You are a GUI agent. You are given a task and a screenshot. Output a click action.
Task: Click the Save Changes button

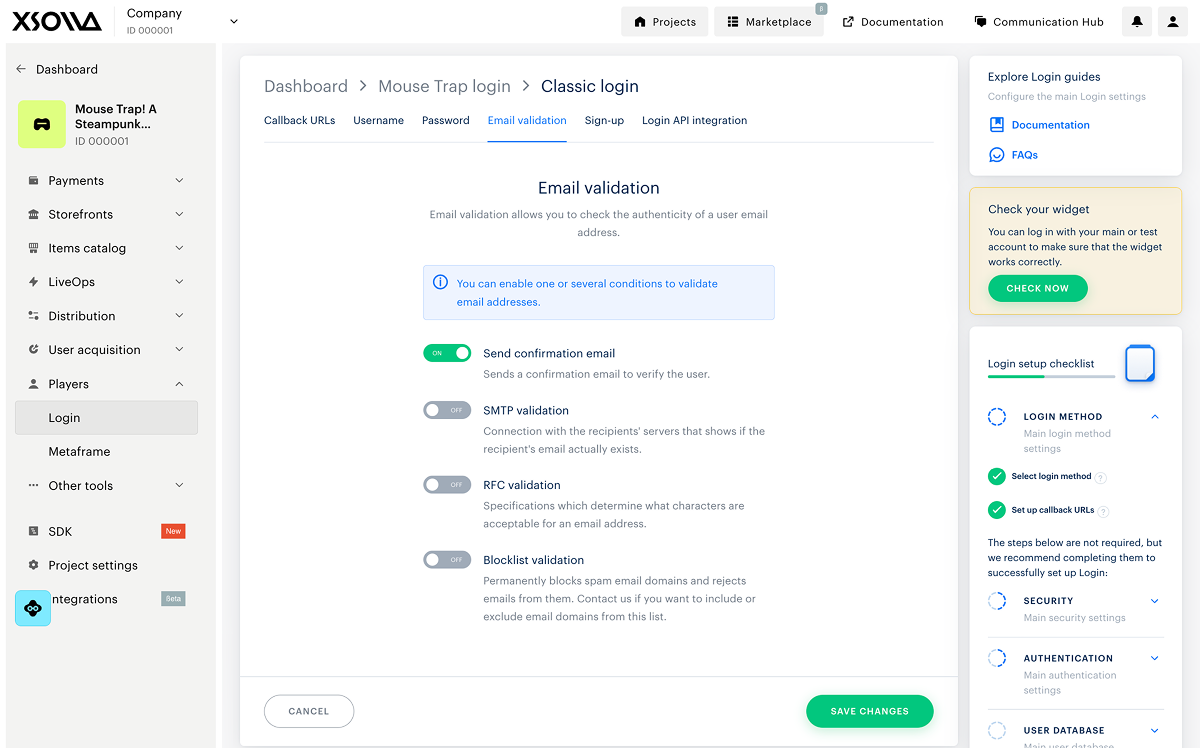pyautogui.click(x=869, y=711)
